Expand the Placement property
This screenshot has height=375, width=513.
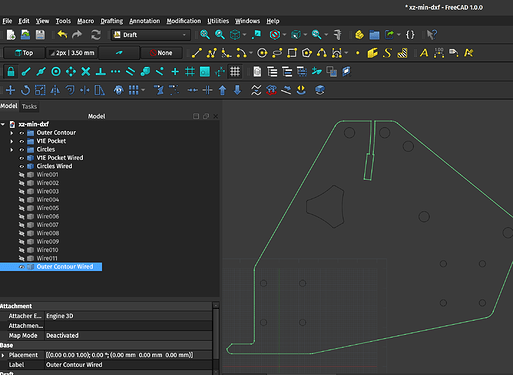coord(3,355)
